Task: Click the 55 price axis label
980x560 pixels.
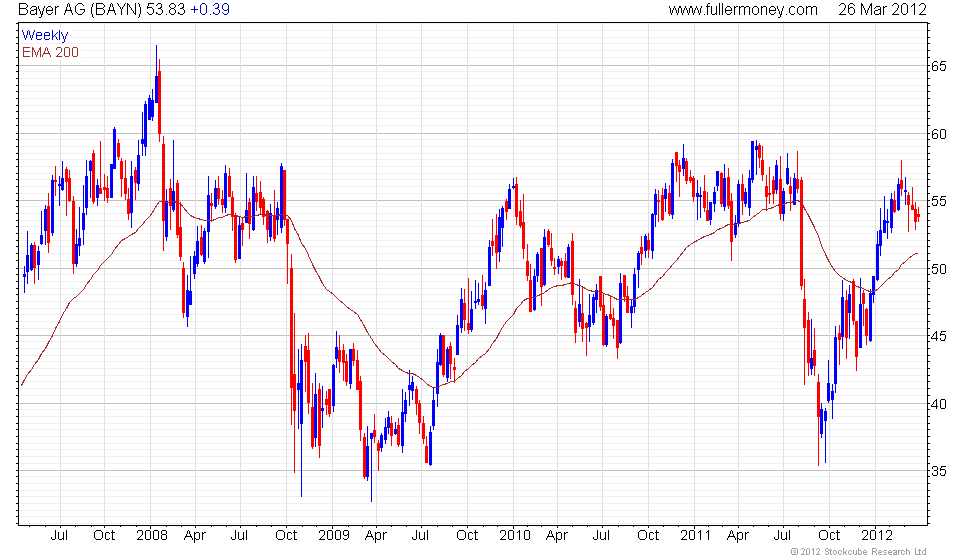Action: [x=939, y=202]
